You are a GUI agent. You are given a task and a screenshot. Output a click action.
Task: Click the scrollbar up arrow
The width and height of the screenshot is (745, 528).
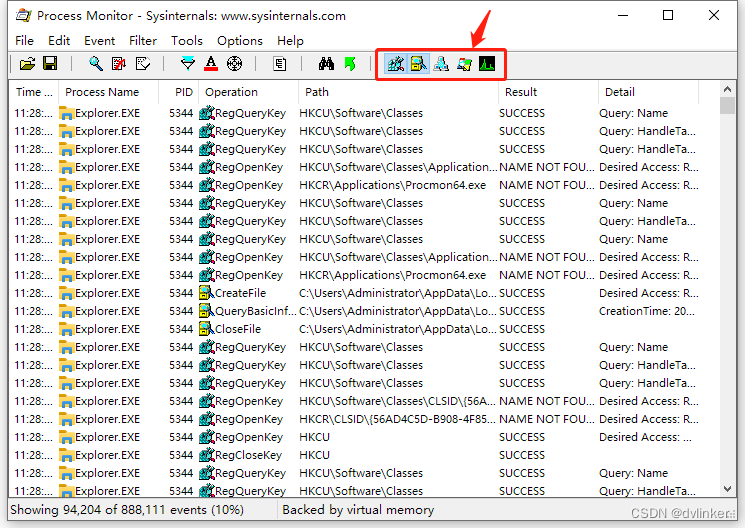727,89
